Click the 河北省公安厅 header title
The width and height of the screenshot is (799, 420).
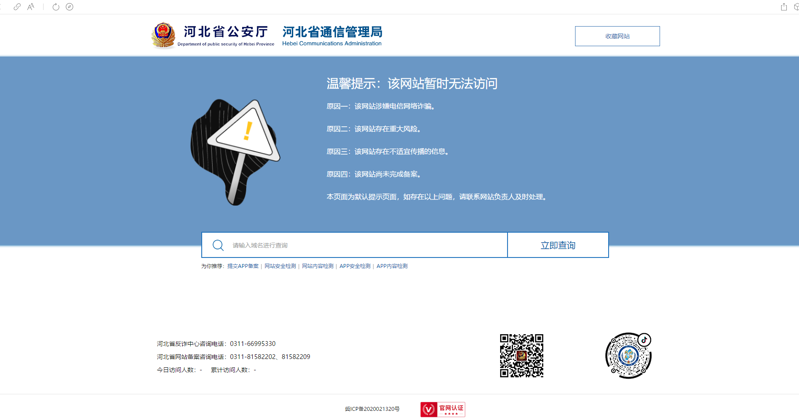(226, 32)
